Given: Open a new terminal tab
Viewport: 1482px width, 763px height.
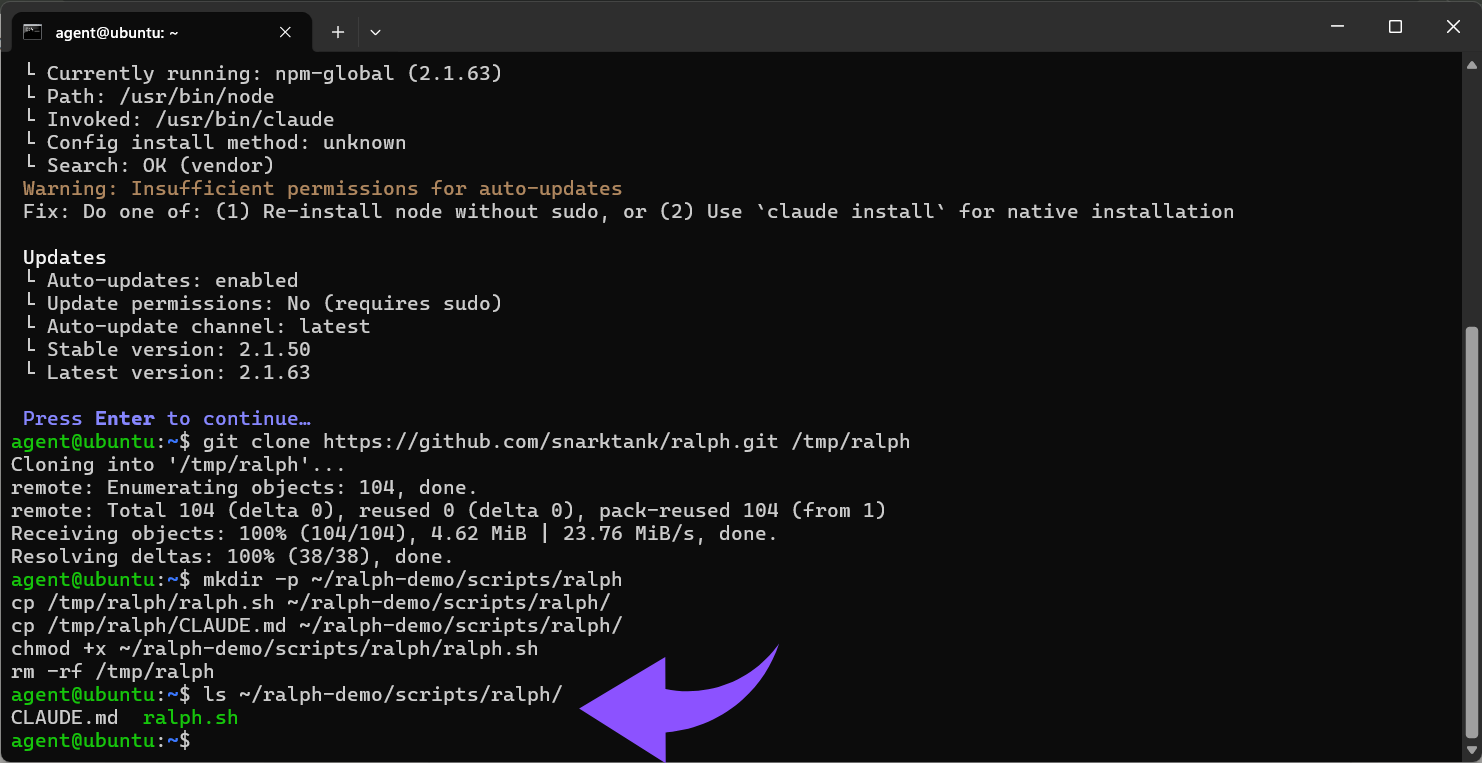Looking at the screenshot, I should tap(338, 32).
